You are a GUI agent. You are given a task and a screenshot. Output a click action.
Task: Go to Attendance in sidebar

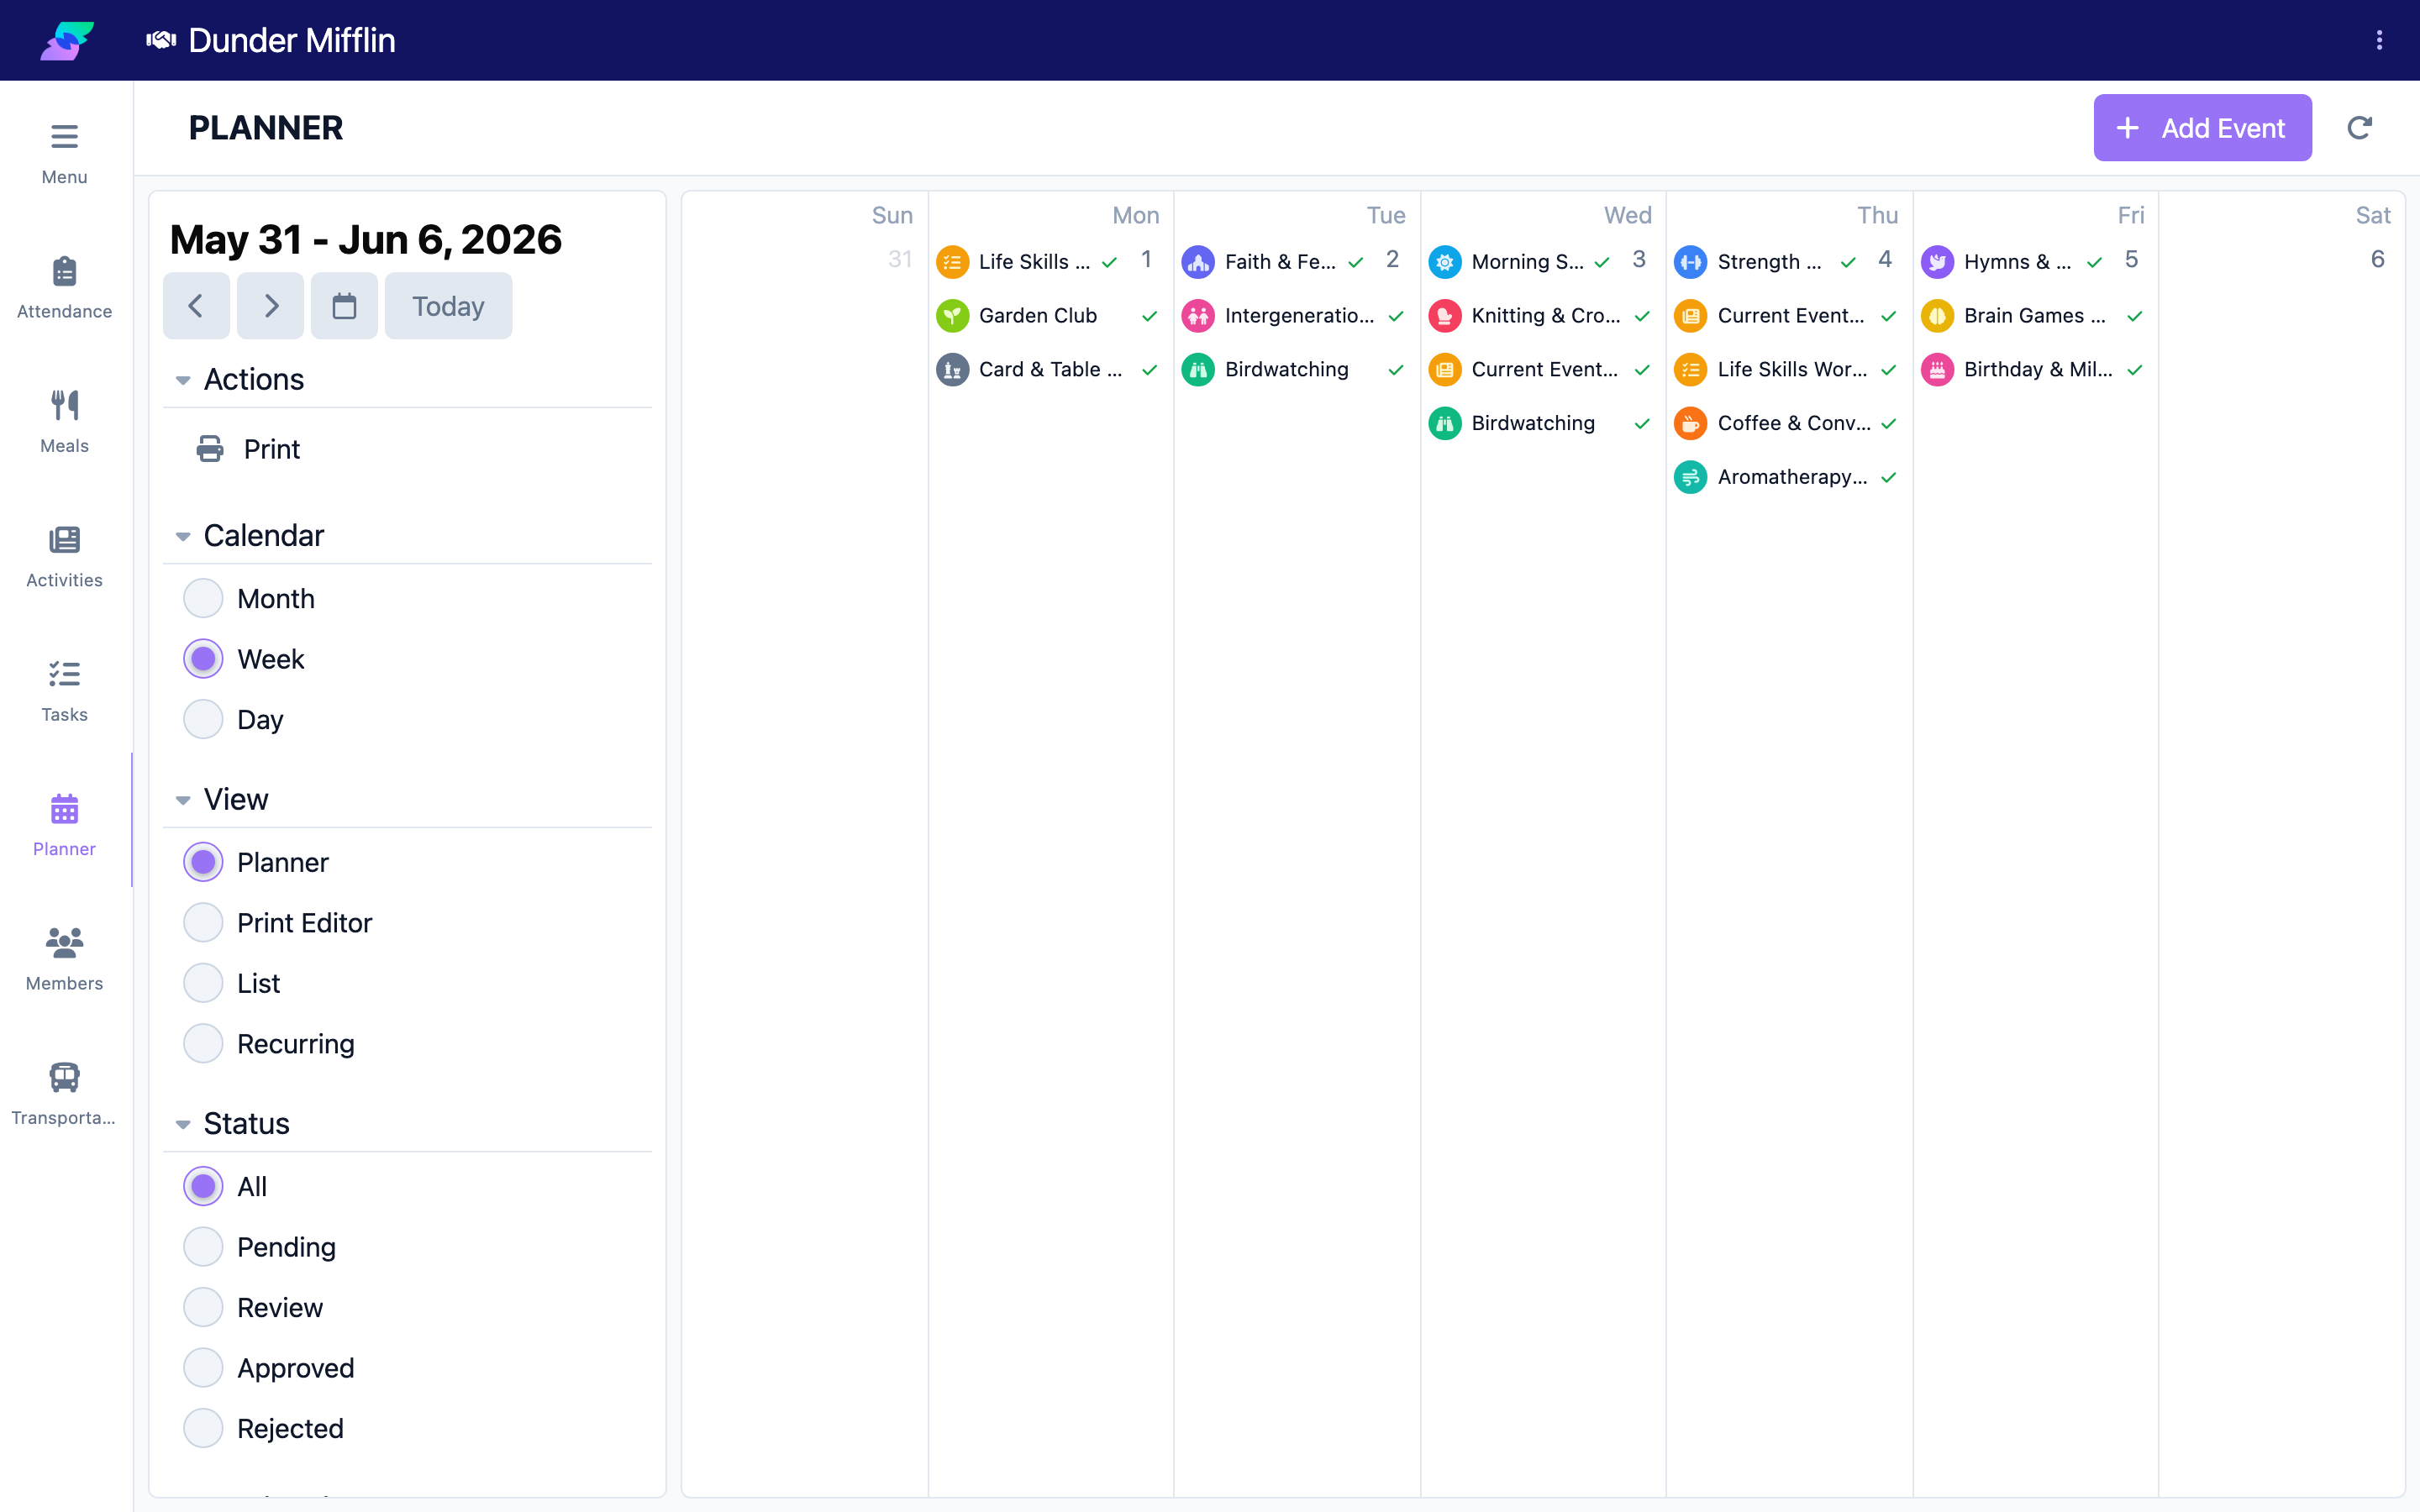(64, 288)
